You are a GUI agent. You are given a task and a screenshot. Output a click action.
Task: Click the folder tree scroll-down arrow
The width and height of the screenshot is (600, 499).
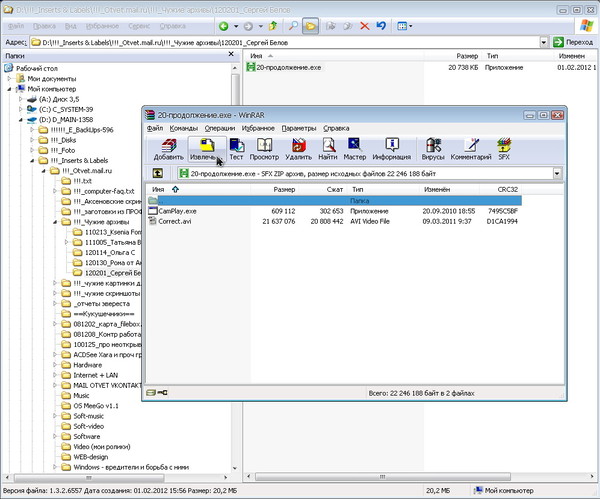(x=235, y=468)
